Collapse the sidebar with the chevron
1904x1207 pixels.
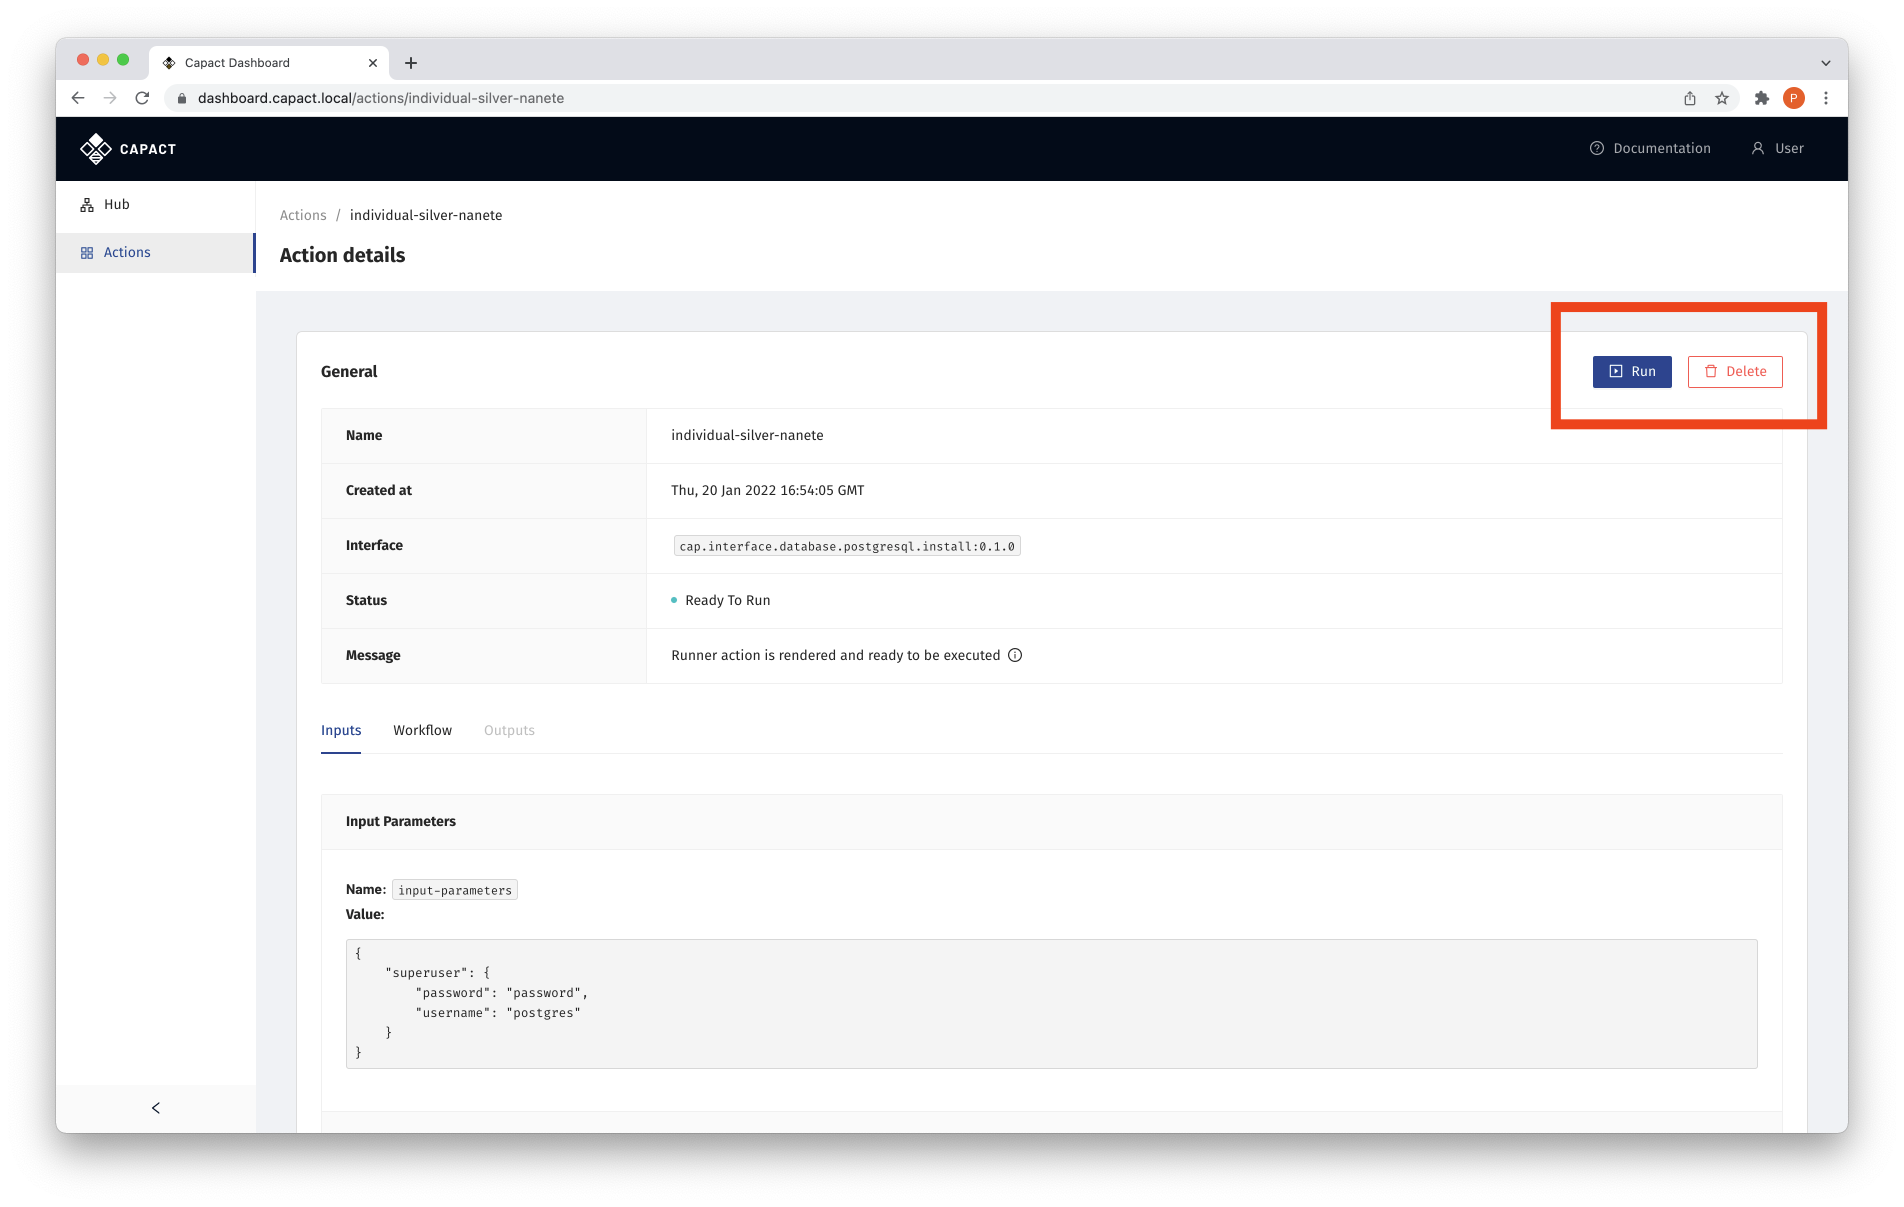pos(156,1108)
